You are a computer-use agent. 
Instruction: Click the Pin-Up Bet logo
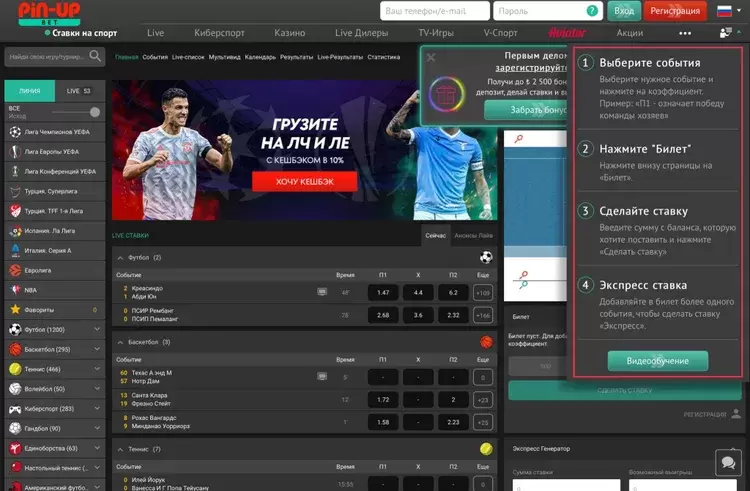(49, 13)
